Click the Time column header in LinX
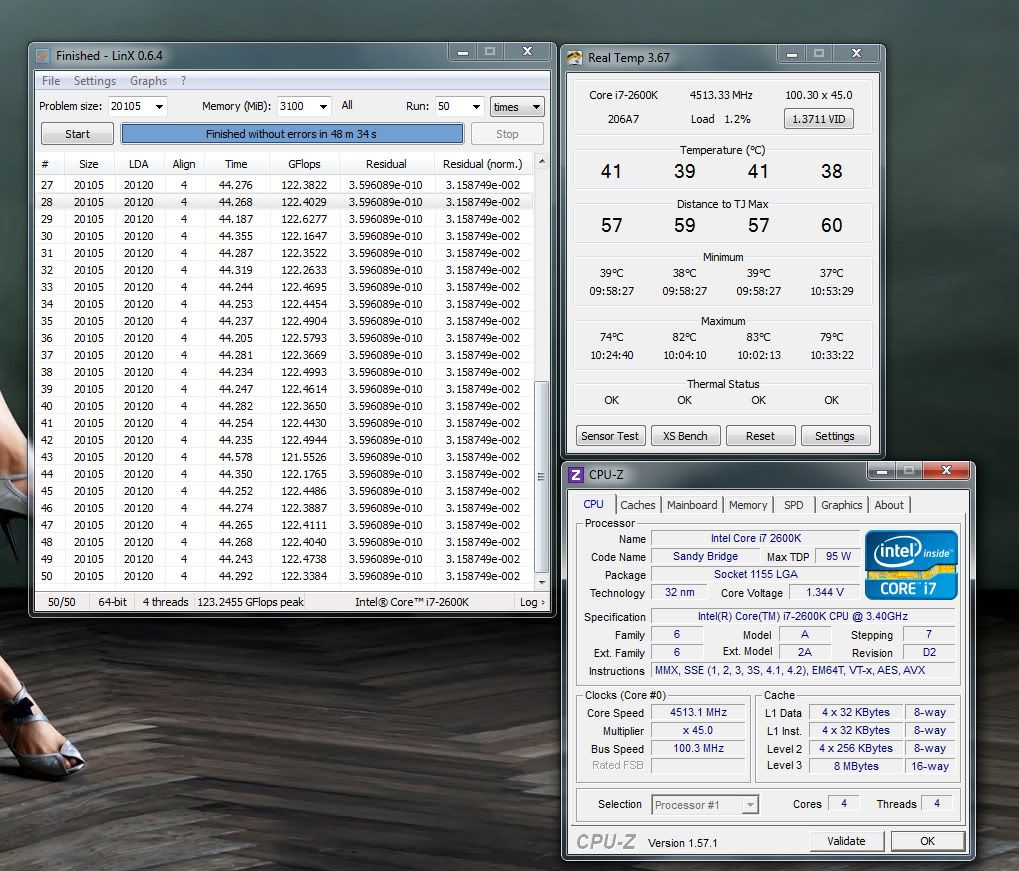 (236, 164)
